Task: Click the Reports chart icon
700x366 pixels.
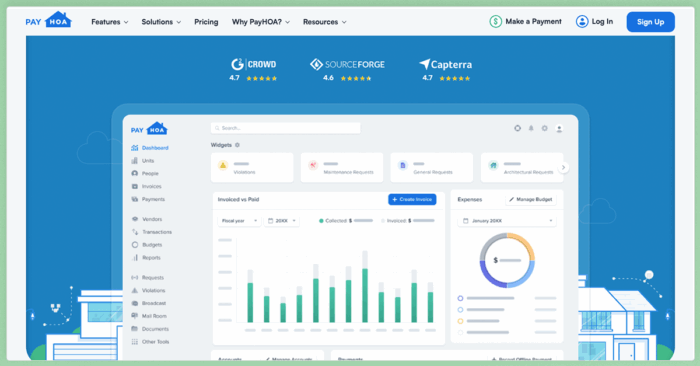Action: point(134,258)
